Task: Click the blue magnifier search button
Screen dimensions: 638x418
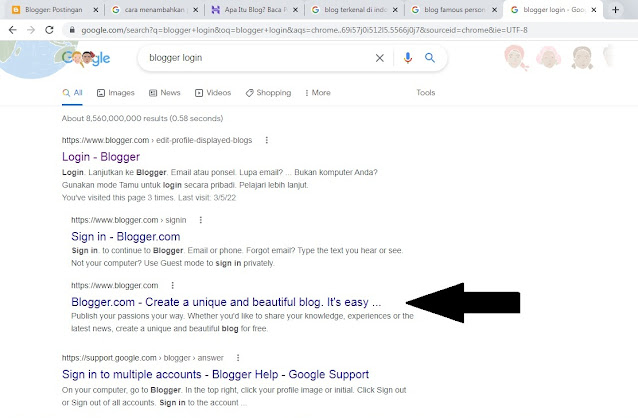Action: 430,58
